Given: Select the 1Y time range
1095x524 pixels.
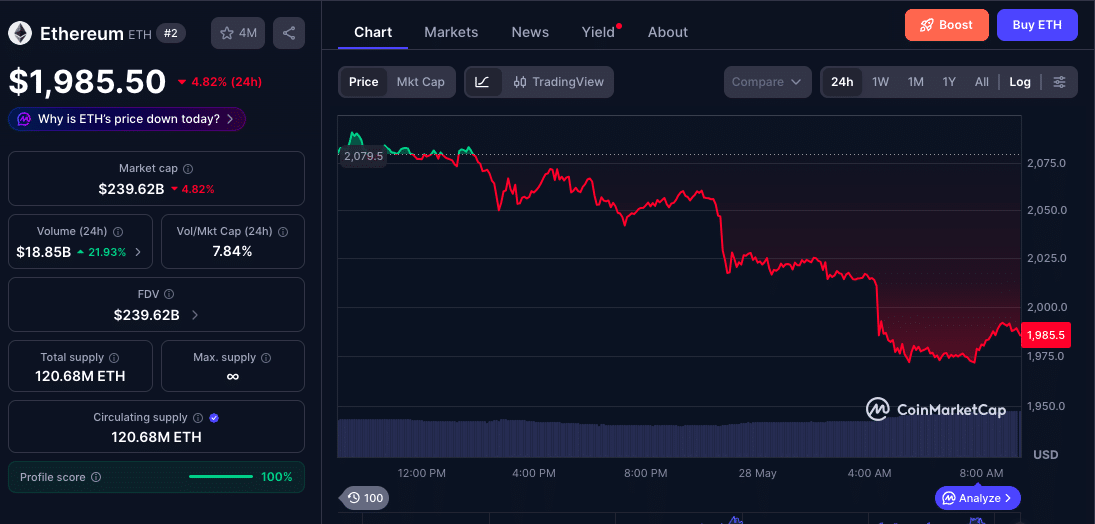Looking at the screenshot, I should click(x=948, y=82).
